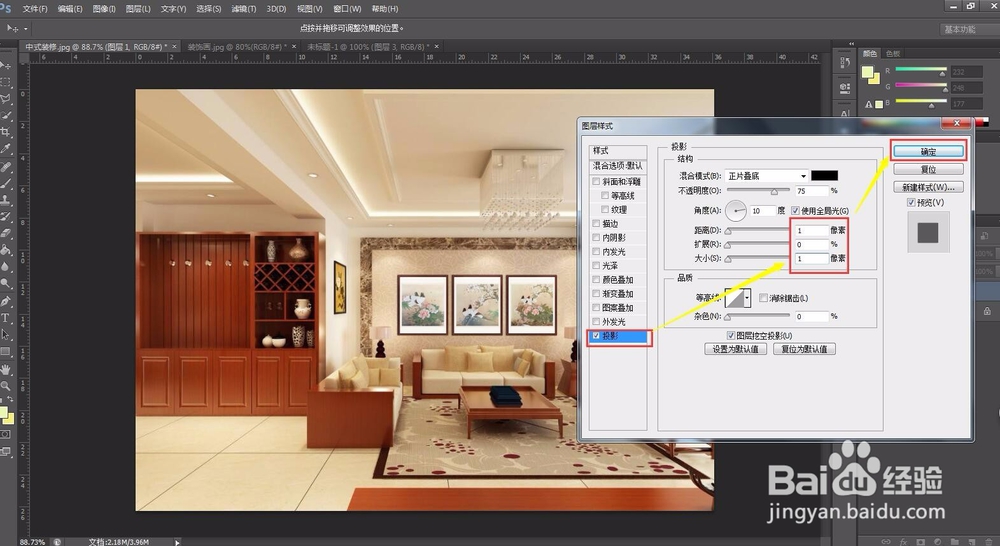Toggle 图层挖空投影 checkbox
This screenshot has width=1000, height=546.
point(731,335)
